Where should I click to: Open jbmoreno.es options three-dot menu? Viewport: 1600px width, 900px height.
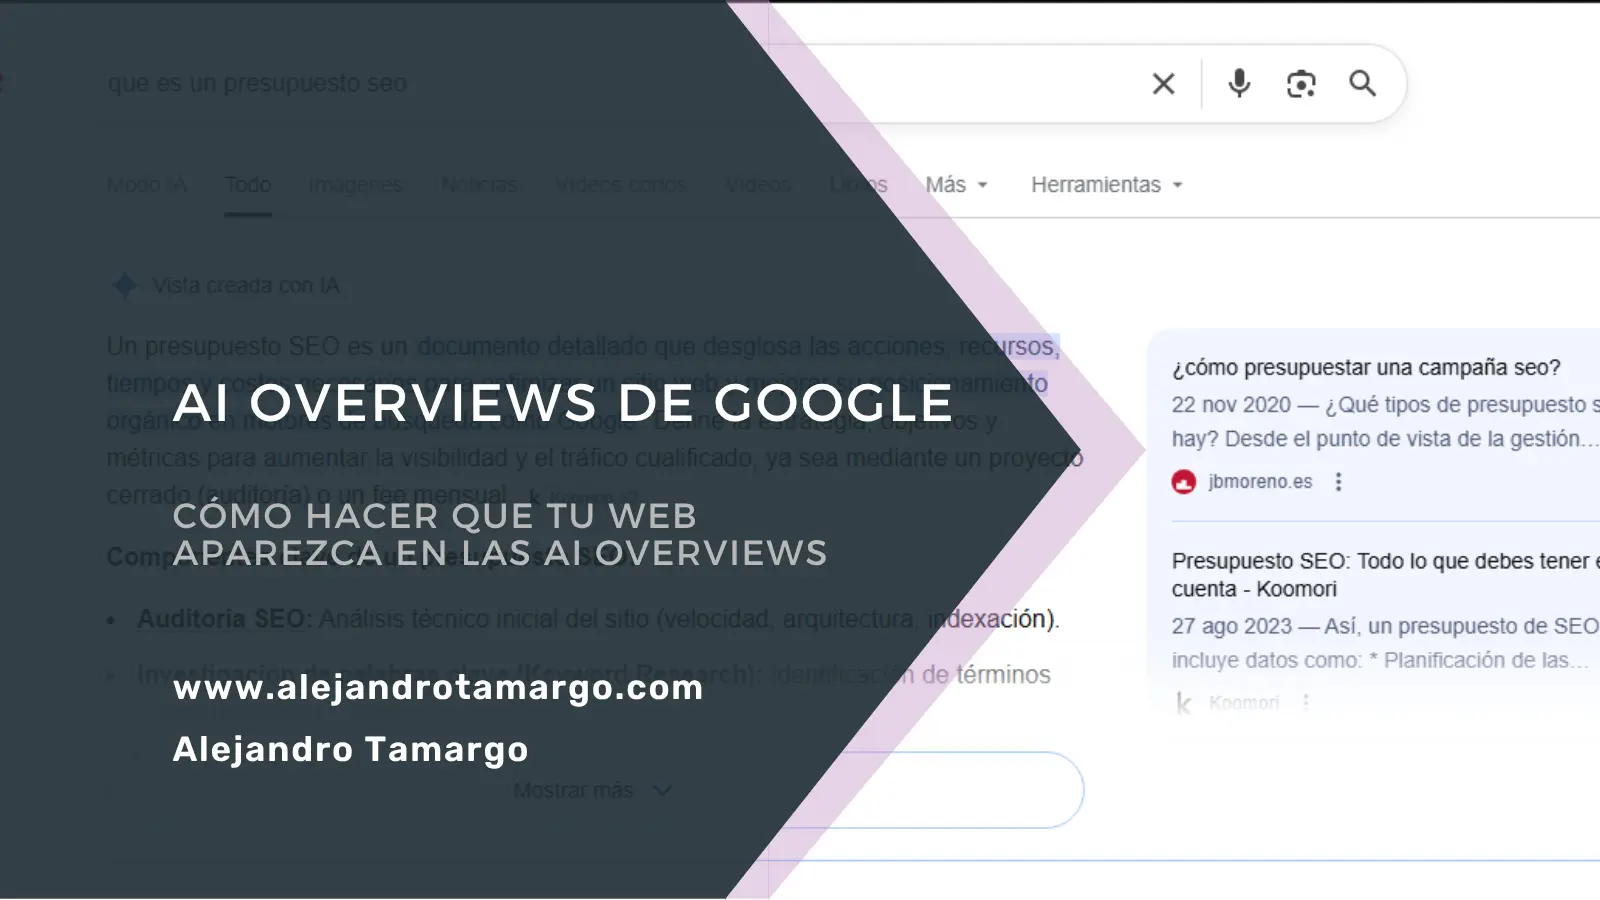click(x=1338, y=482)
